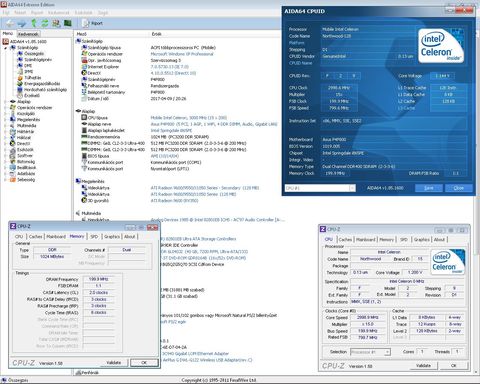Screen dimensions: 480x384
Task: Expand the Beállítások branch arrow
Action: click(x=6, y=167)
